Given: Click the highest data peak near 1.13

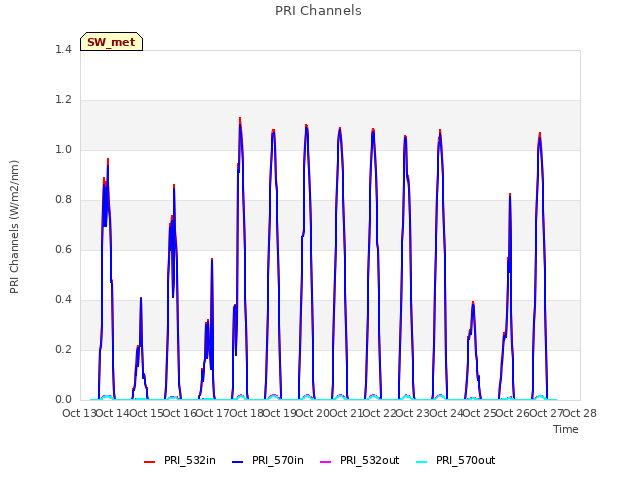Looking at the screenshot, I should coord(240,118).
